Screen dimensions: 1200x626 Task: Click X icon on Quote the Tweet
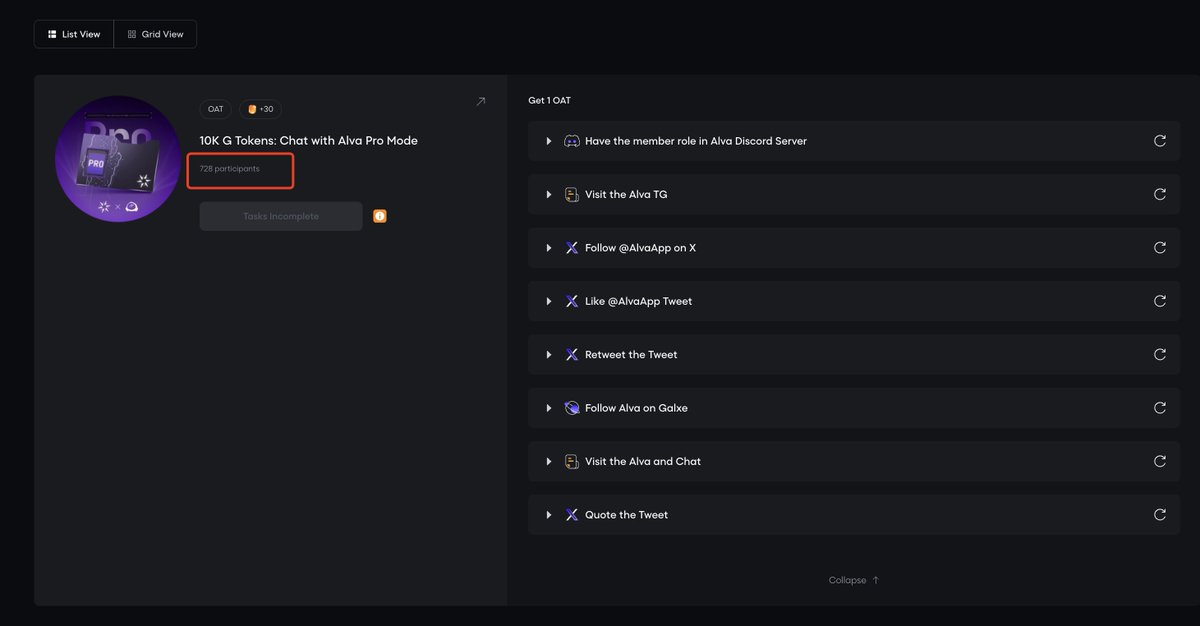[572, 515]
